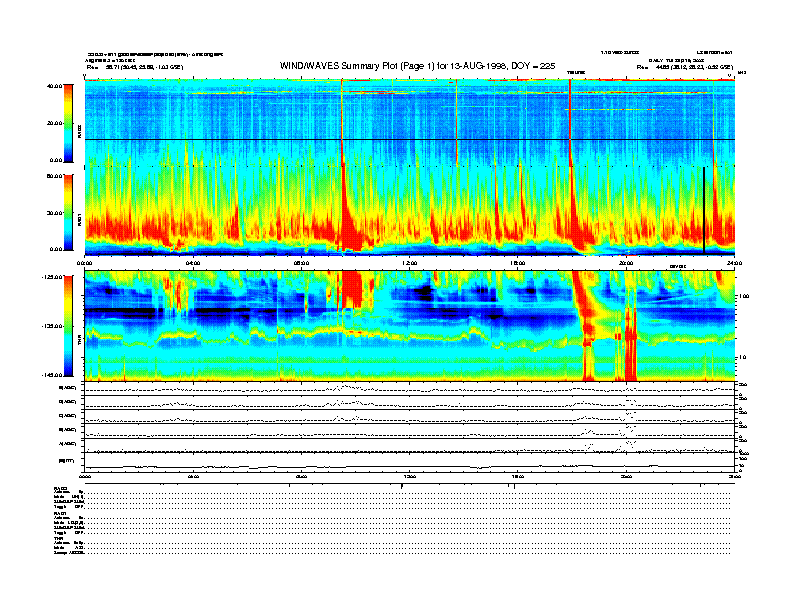This screenshot has width=792, height=612.
Task: Click the A(ADC) line-plot row label
Action: (x=68, y=444)
